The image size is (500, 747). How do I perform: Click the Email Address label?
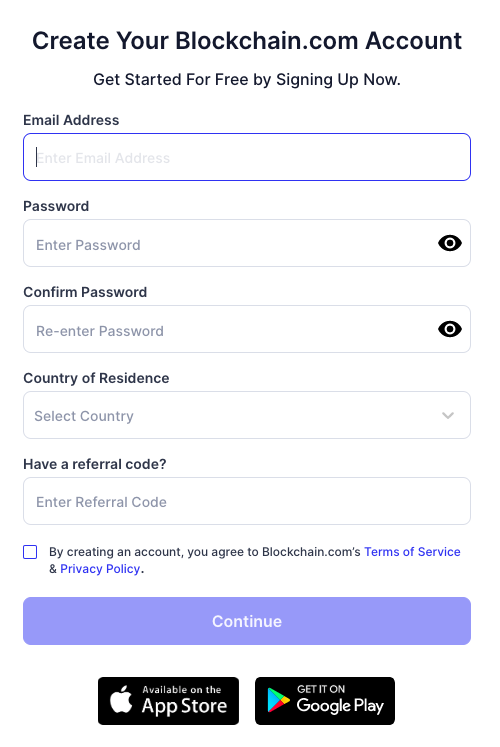71,120
